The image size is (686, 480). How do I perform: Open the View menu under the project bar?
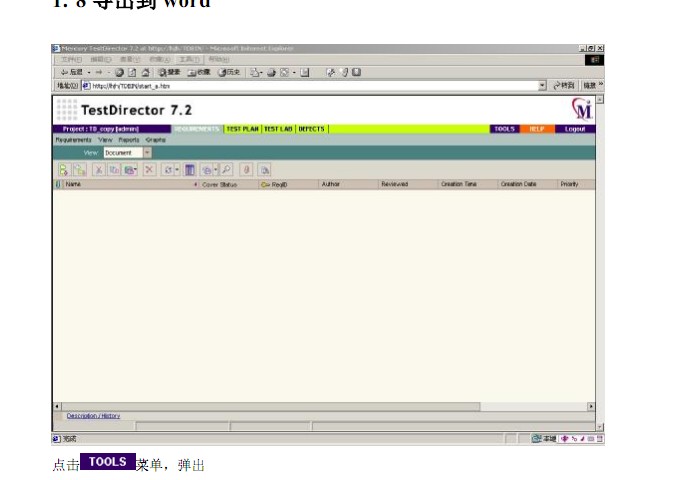pyautogui.click(x=105, y=140)
